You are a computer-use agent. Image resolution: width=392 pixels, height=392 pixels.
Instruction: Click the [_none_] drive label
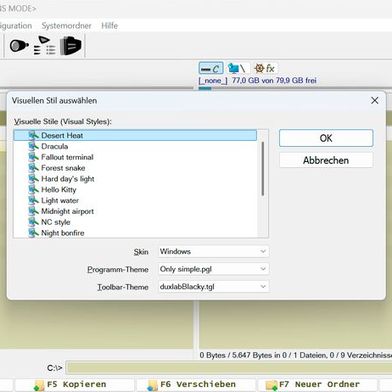[x=213, y=81]
